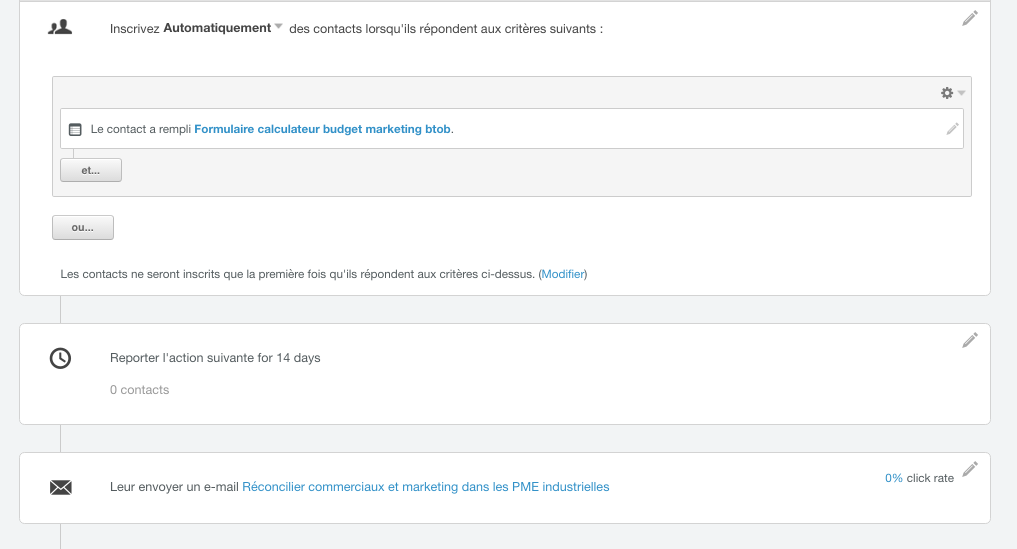The height and width of the screenshot is (549, 1017).
Task: Add an 'ou...' alternative criteria group
Action: 83,227
